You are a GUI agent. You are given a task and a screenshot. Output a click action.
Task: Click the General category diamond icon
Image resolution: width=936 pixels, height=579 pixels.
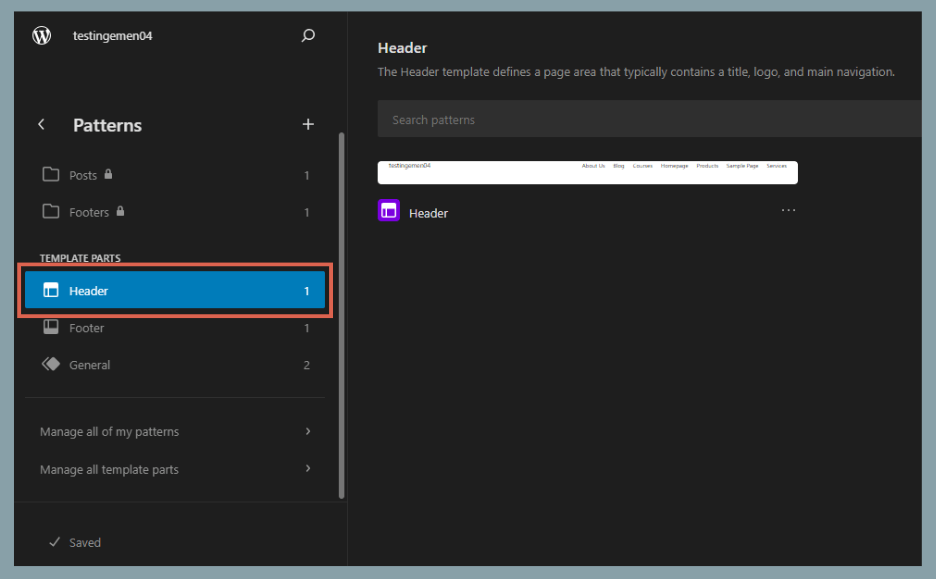(52, 364)
